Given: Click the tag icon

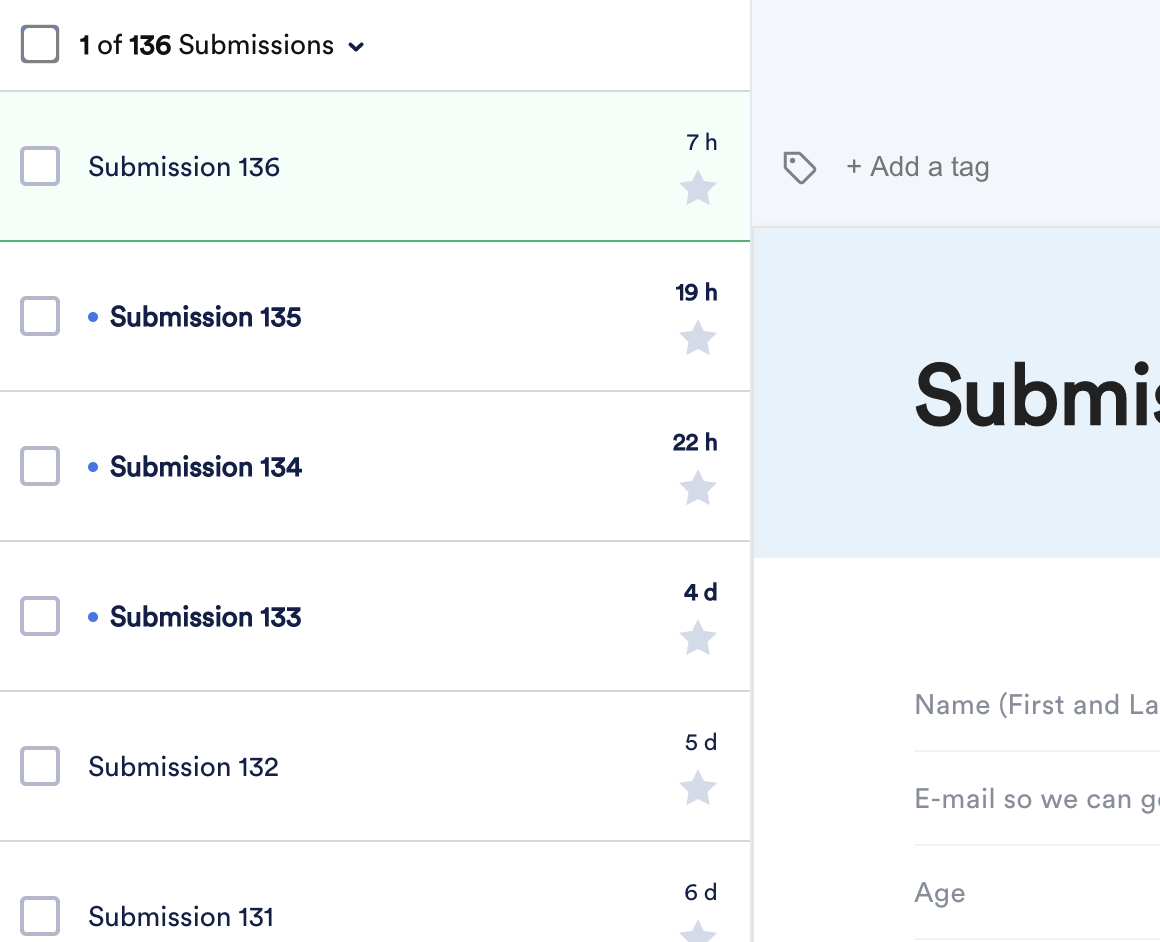Looking at the screenshot, I should point(799,167).
